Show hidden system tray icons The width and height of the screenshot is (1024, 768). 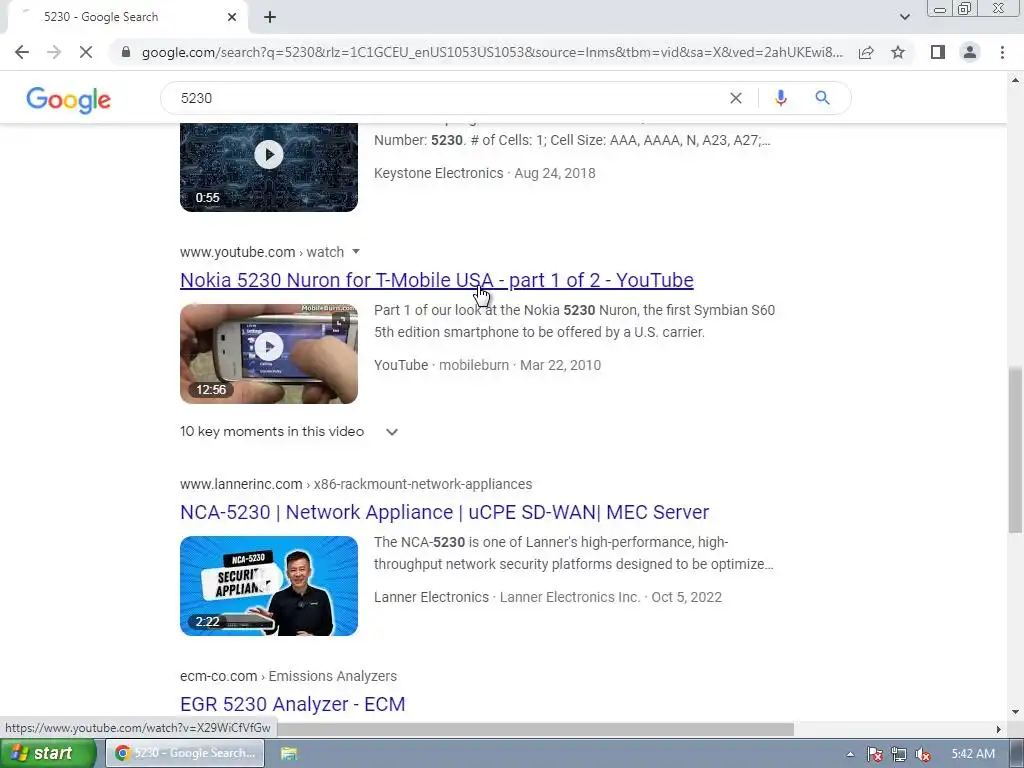[850, 754]
